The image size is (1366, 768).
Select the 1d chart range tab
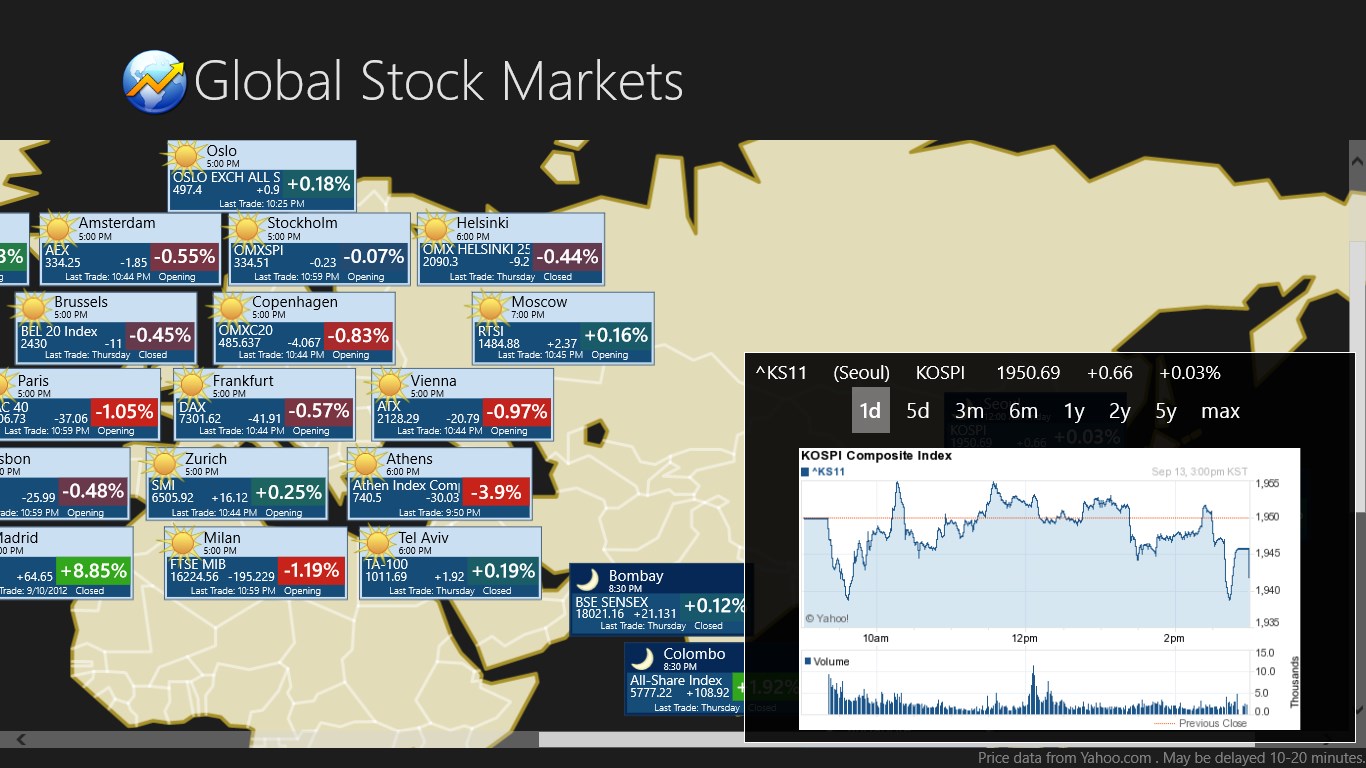pos(871,411)
